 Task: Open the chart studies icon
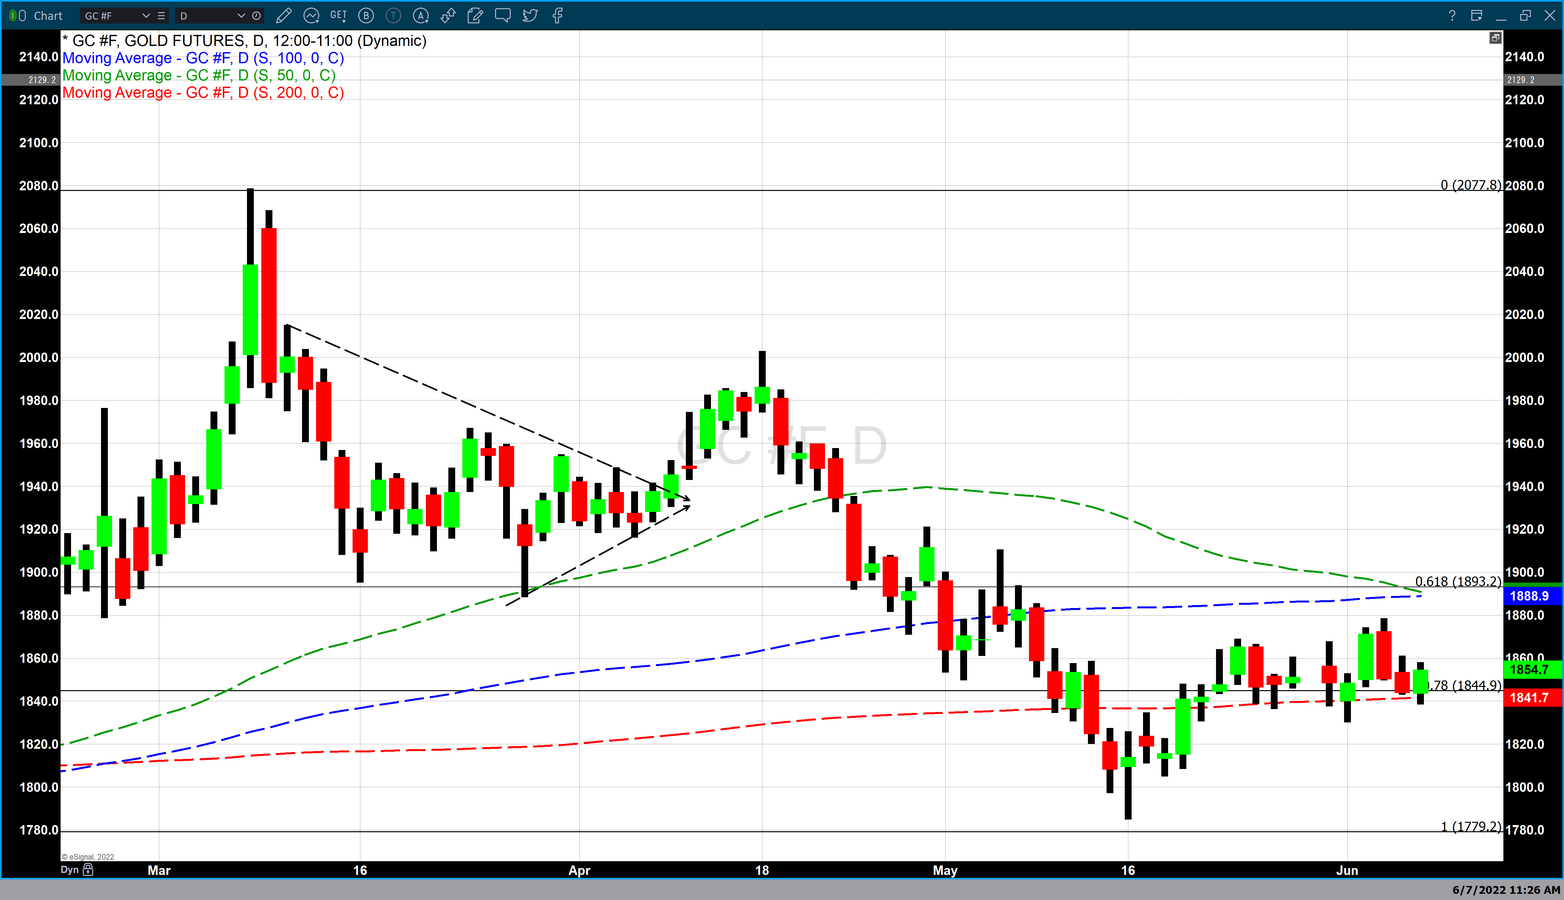[x=311, y=15]
